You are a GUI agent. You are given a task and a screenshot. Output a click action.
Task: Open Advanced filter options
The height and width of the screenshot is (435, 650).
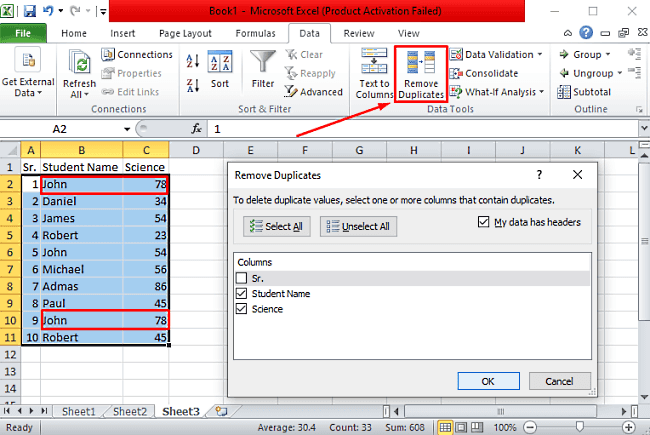click(313, 92)
